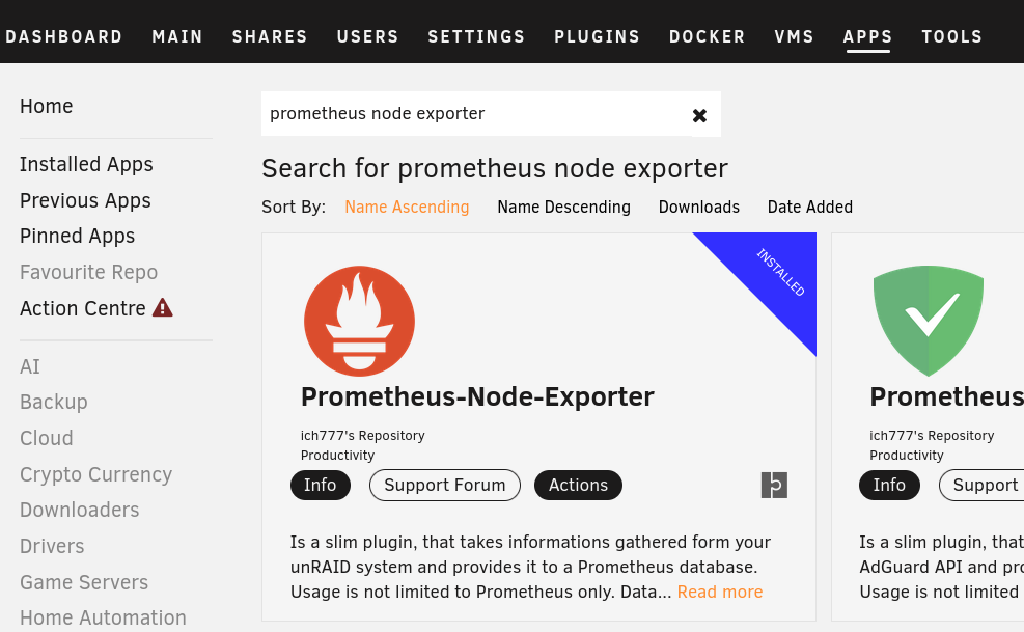Browse the Game Servers category
The width and height of the screenshot is (1024, 632).
(83, 582)
